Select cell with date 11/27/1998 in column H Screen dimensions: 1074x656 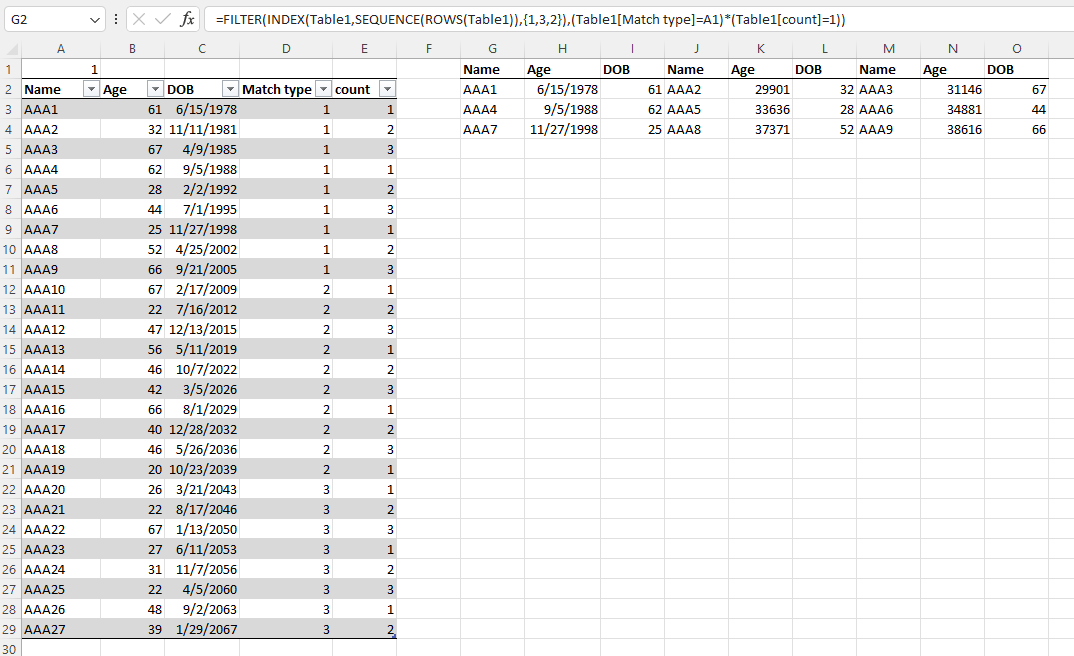562,129
